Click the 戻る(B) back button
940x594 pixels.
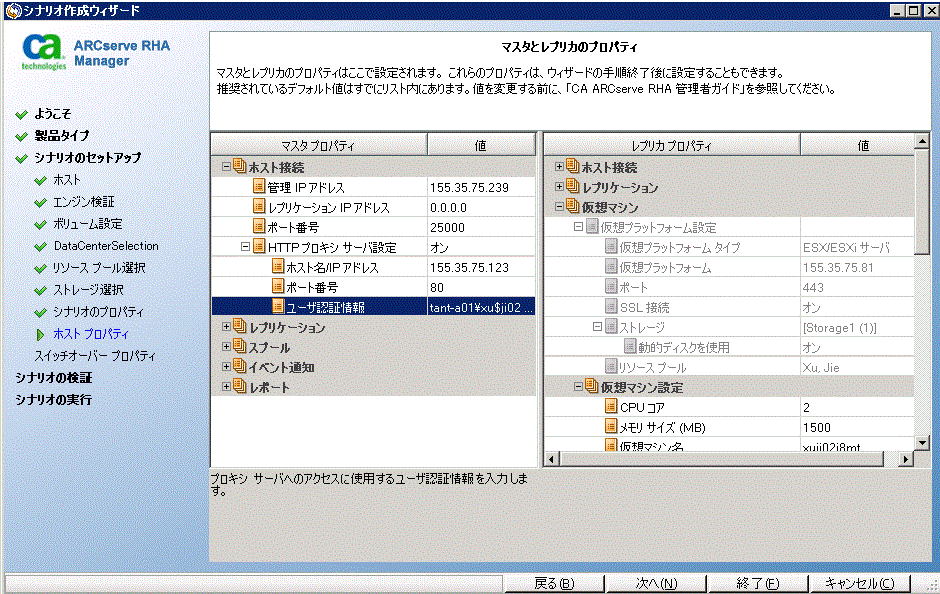(554, 583)
